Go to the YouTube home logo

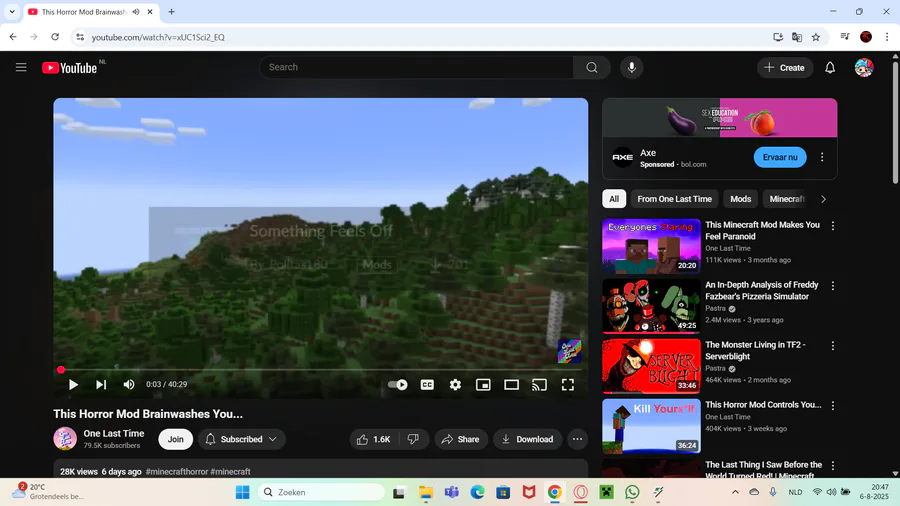69,68
